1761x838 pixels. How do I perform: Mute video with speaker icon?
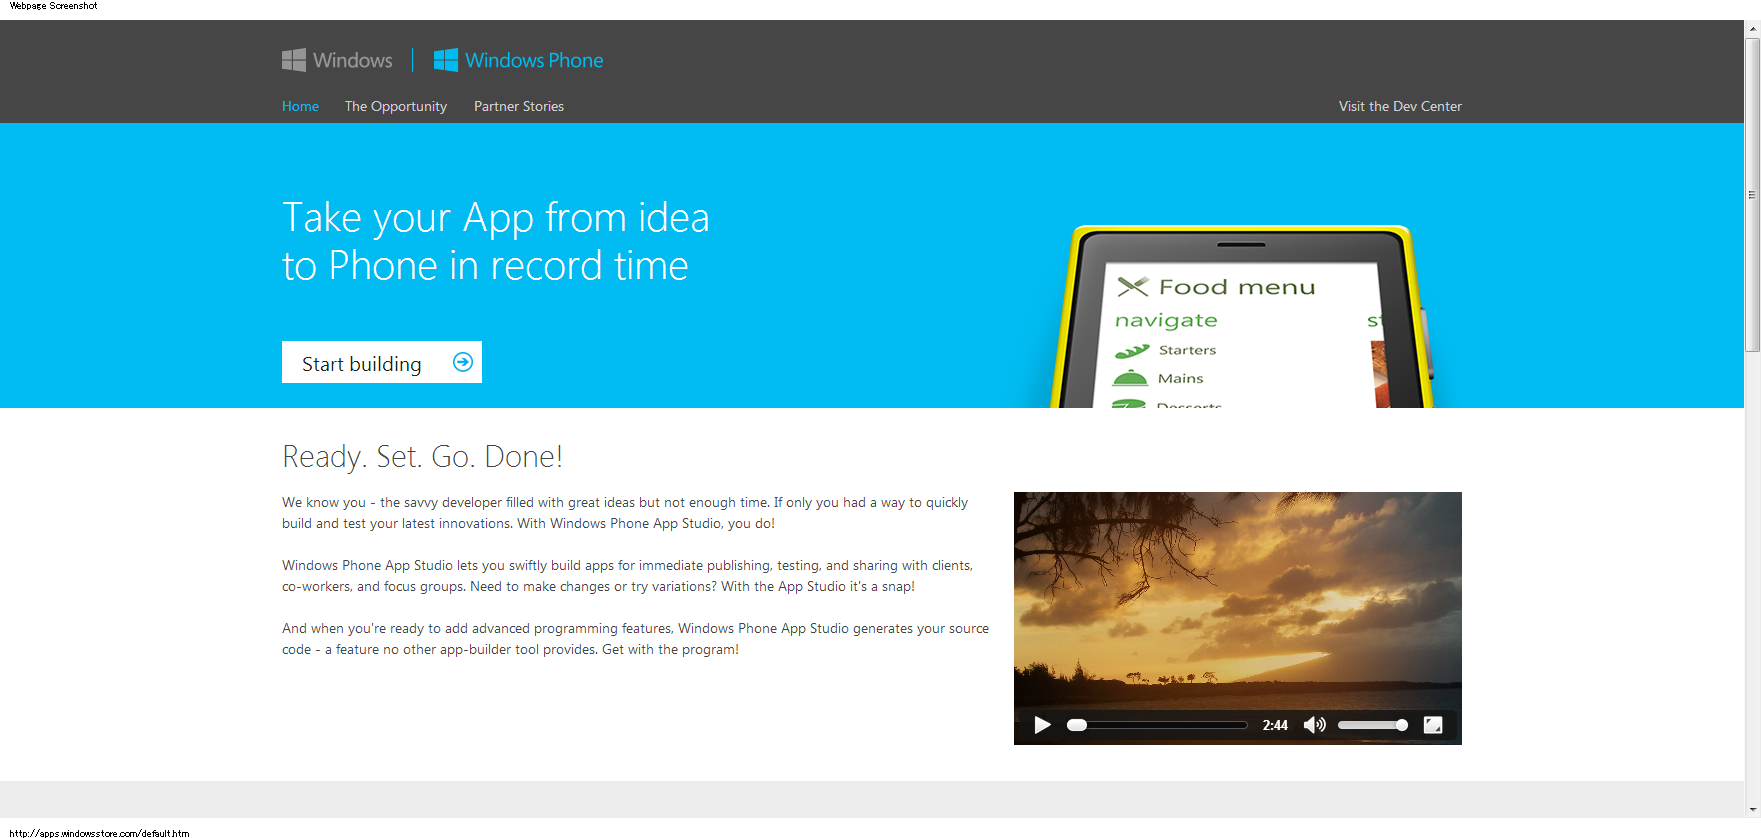click(x=1315, y=725)
